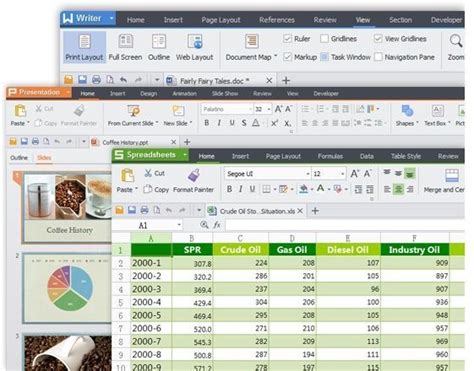Switch Writer to Full Screen view
The image size is (474, 371).
point(125,47)
